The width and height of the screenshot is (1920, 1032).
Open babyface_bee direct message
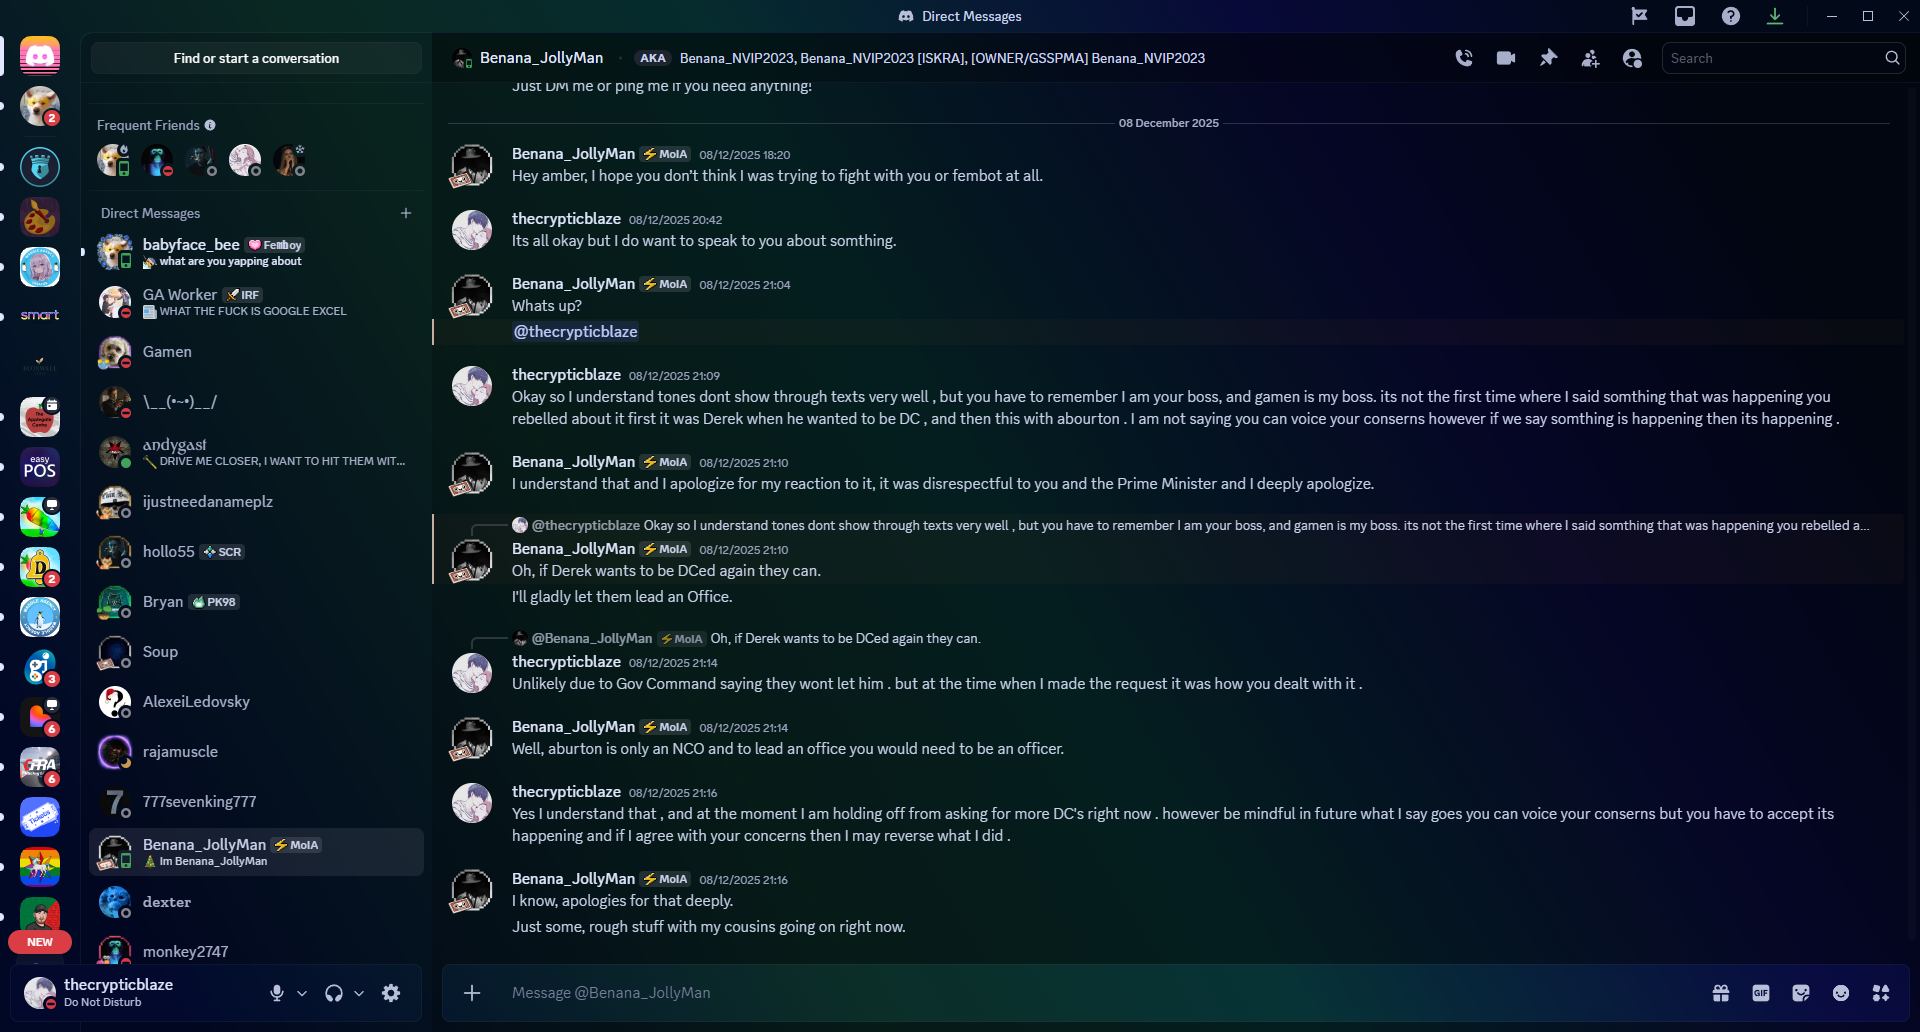pos(256,252)
